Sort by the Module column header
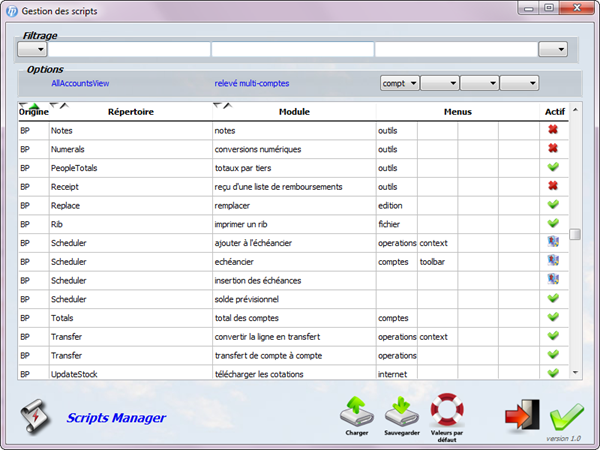 click(294, 112)
